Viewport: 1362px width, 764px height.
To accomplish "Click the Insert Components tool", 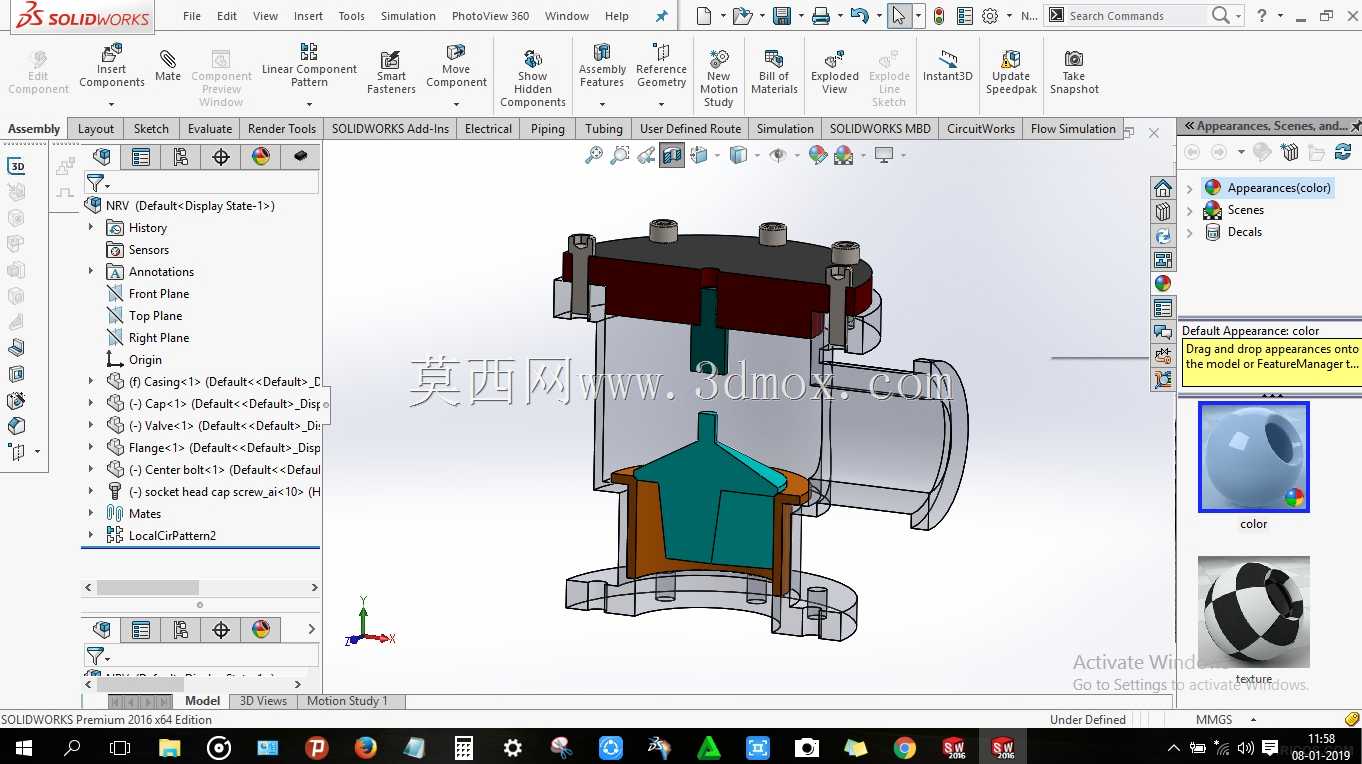I will pyautogui.click(x=112, y=66).
